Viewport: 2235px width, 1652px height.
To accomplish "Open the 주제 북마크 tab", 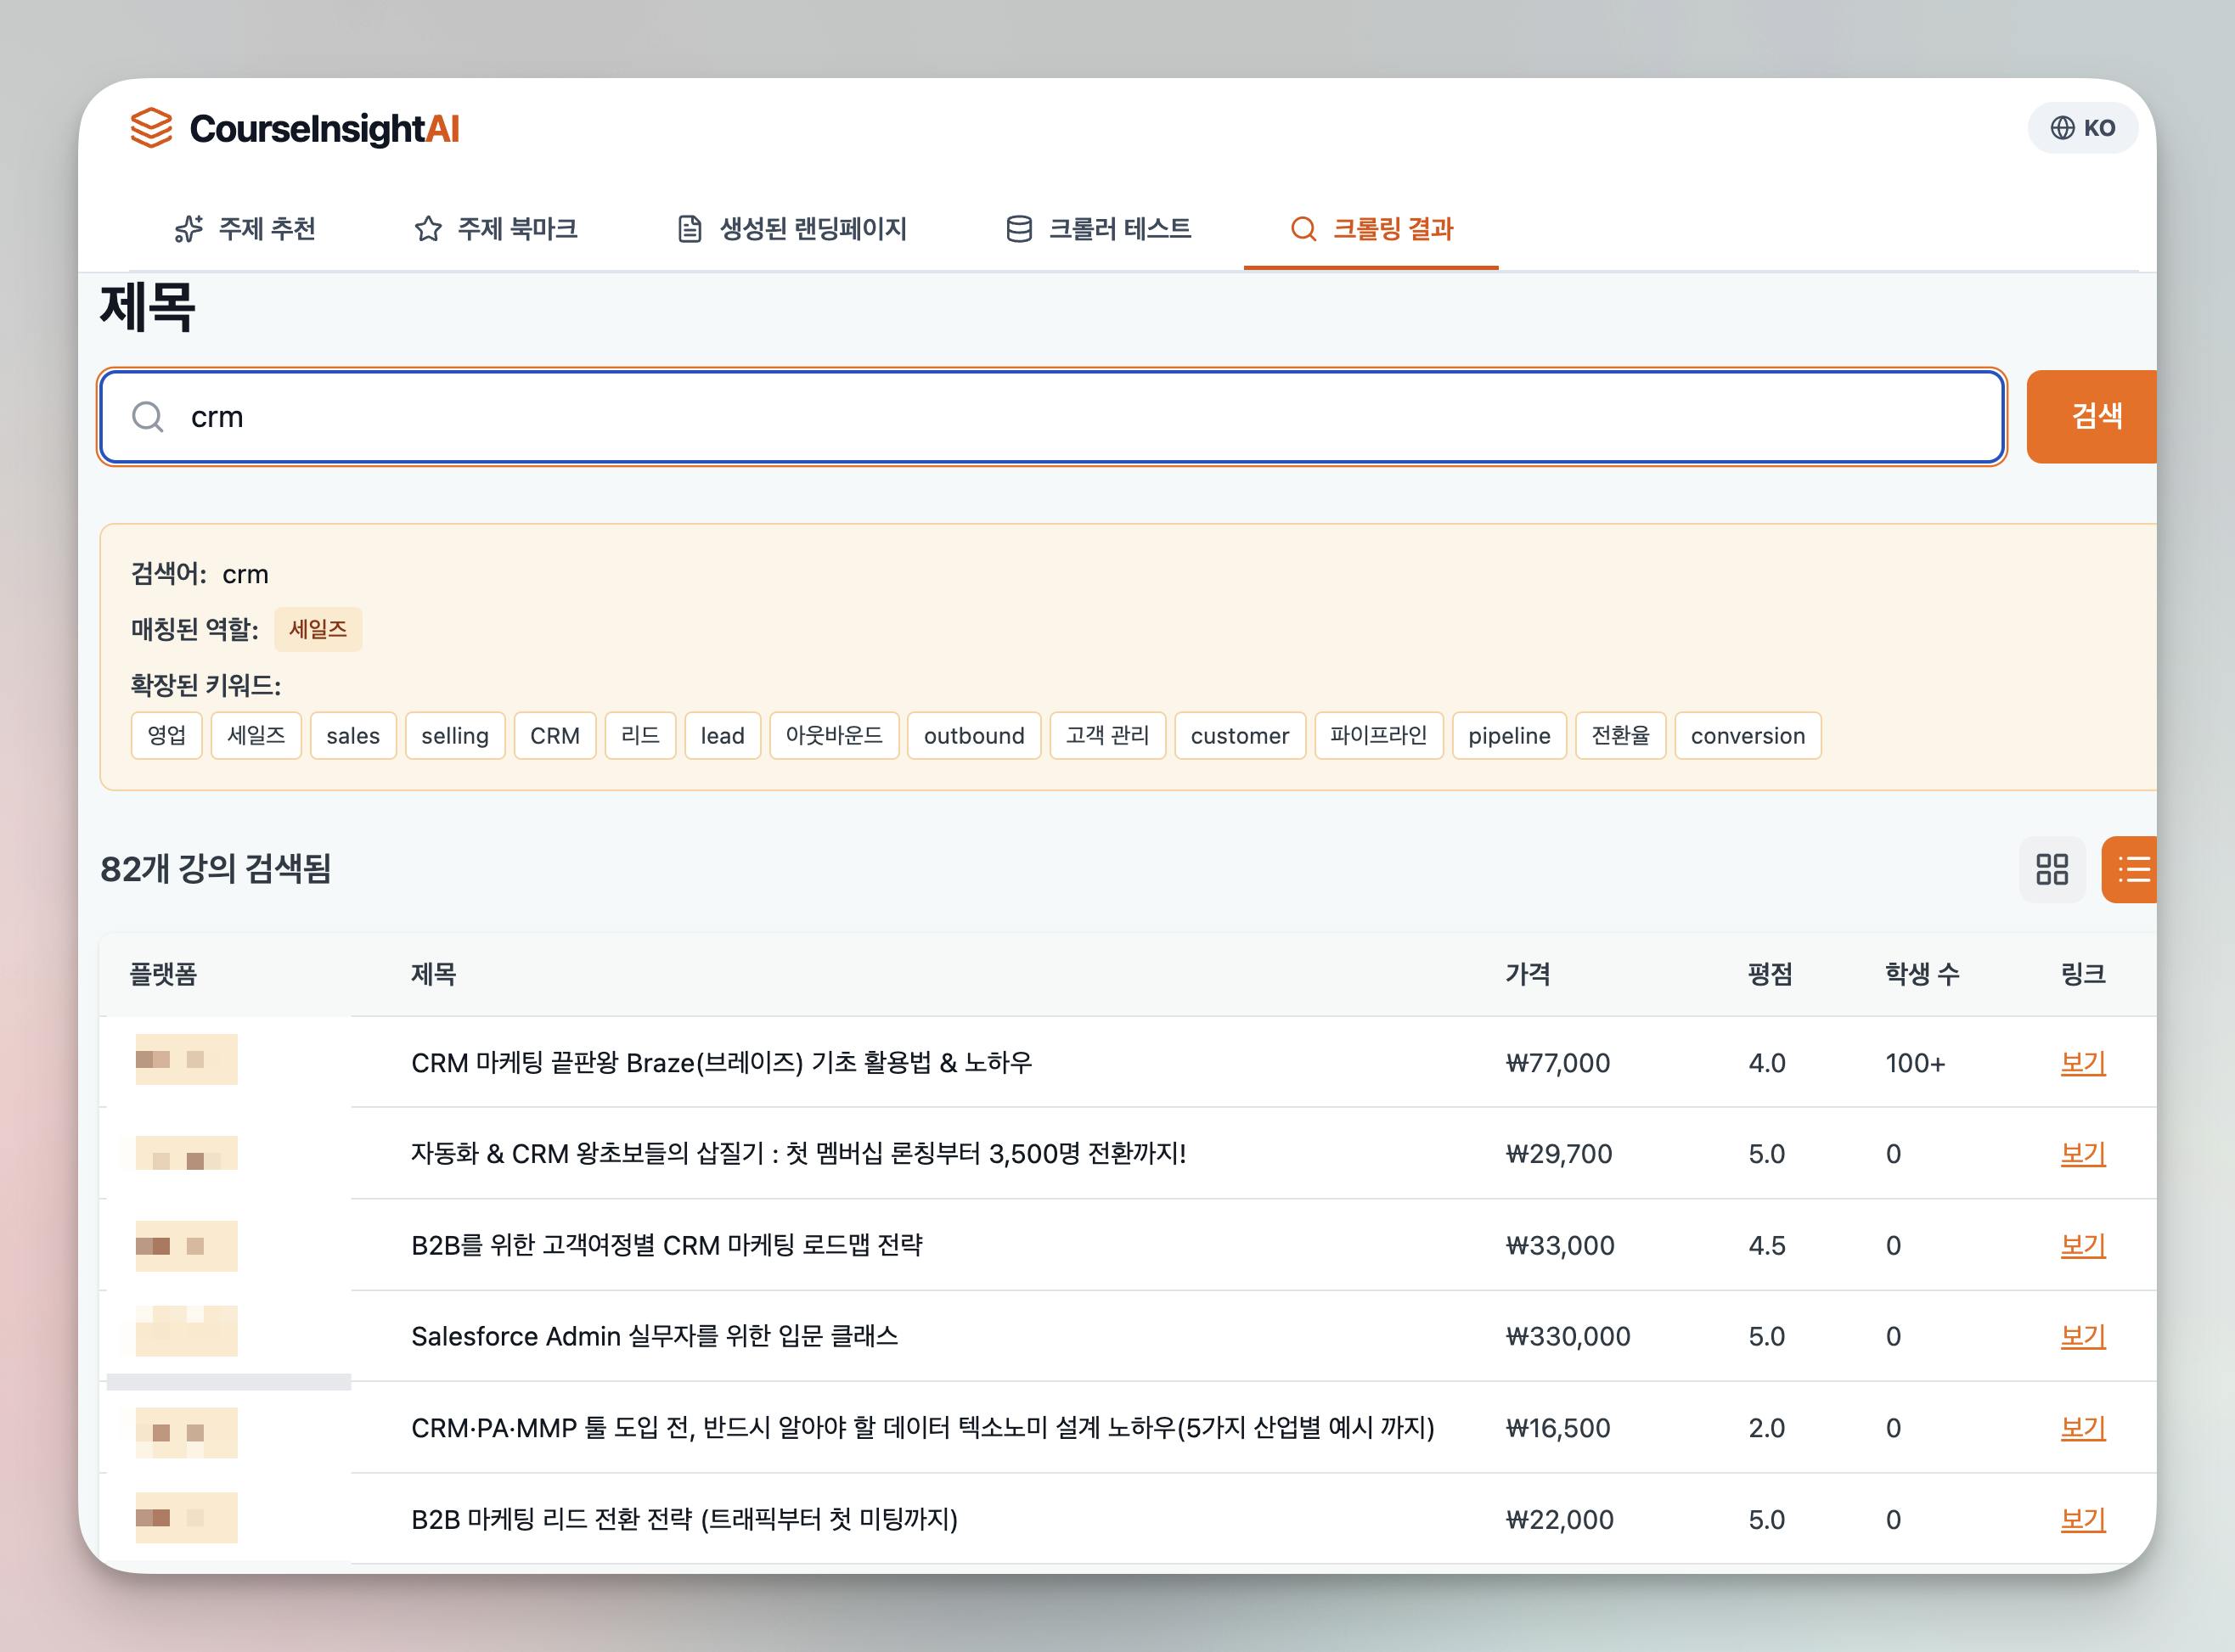I will click(x=496, y=229).
